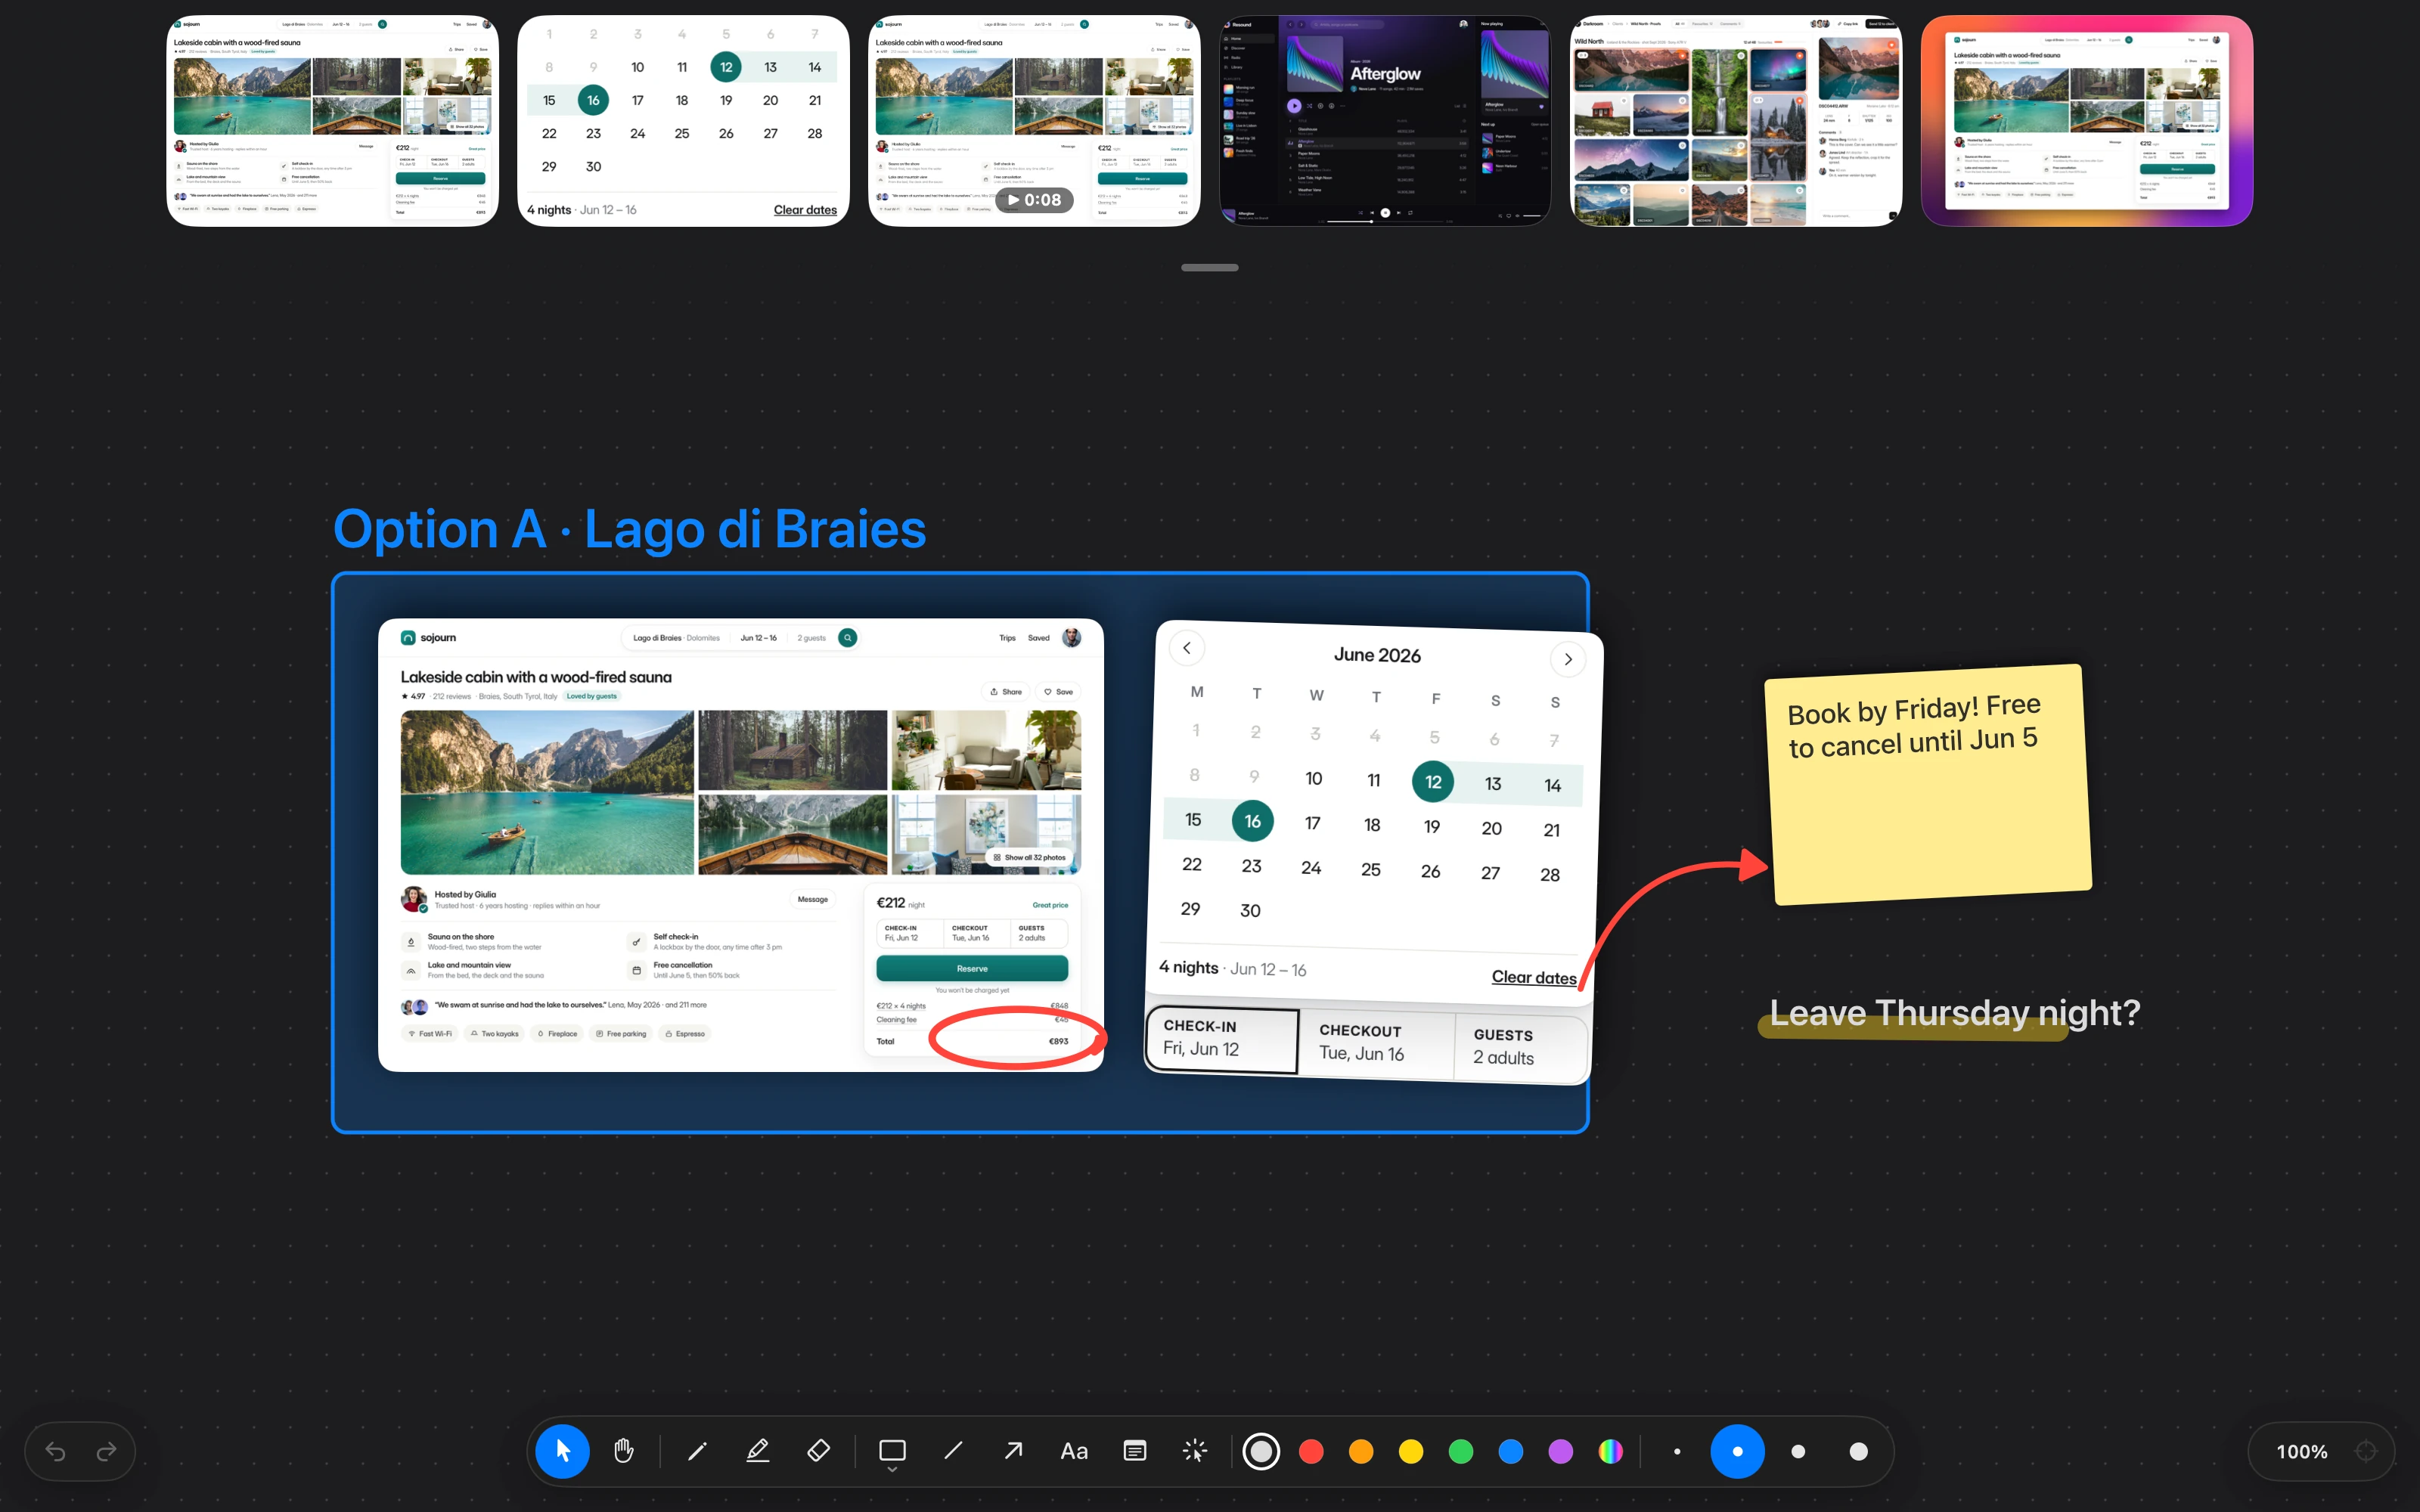Pick the orange color swatch
Screen dimensions: 2420x1512
coord(1361,1451)
